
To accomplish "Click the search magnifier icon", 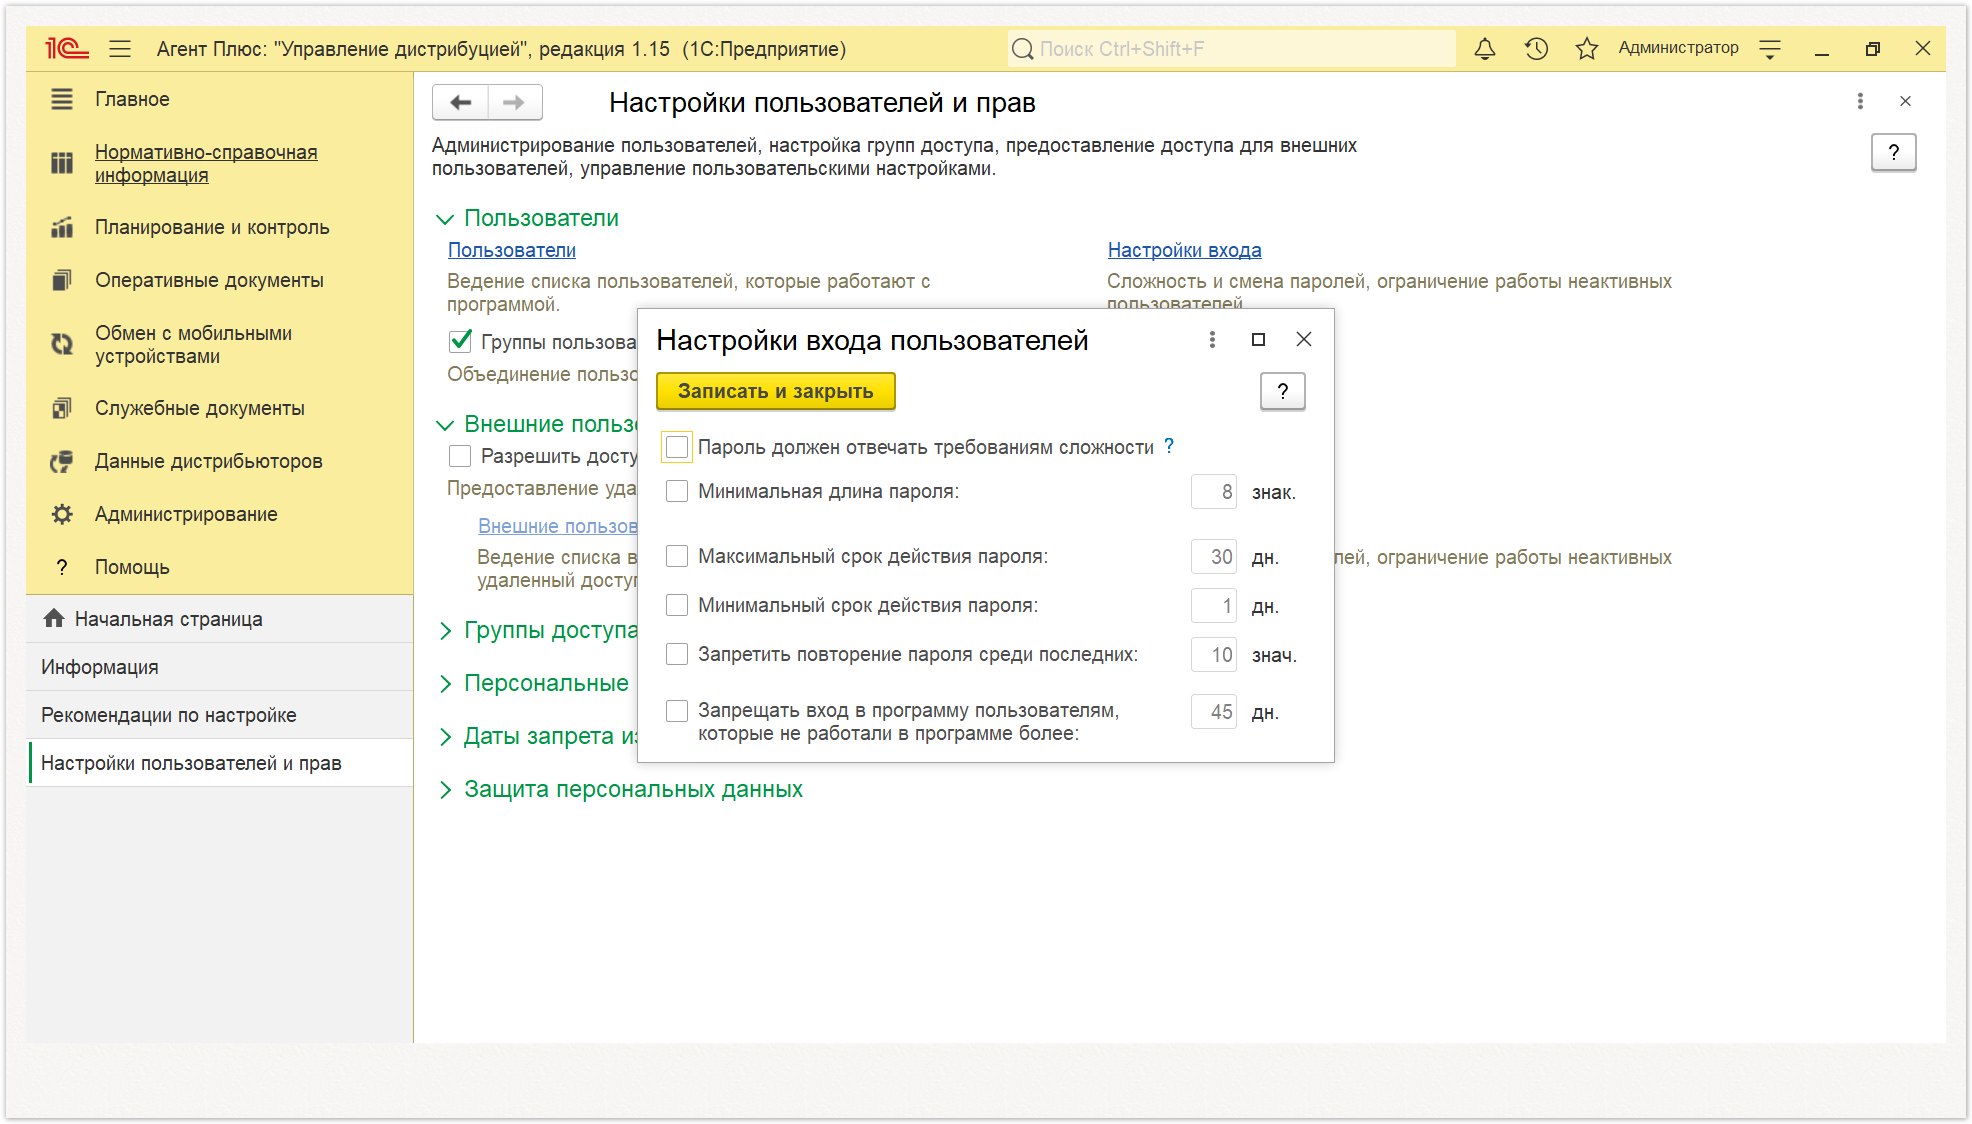I will pyautogui.click(x=1022, y=49).
